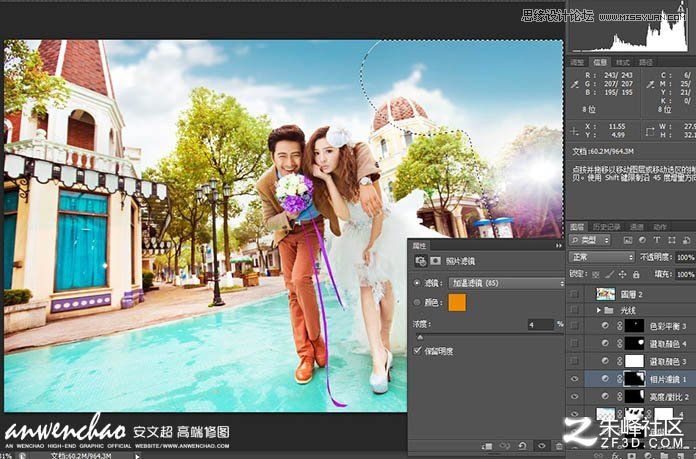696x459 pixels.
Task: Delete adjustment with Properties panel trash icon
Action: coord(558,446)
